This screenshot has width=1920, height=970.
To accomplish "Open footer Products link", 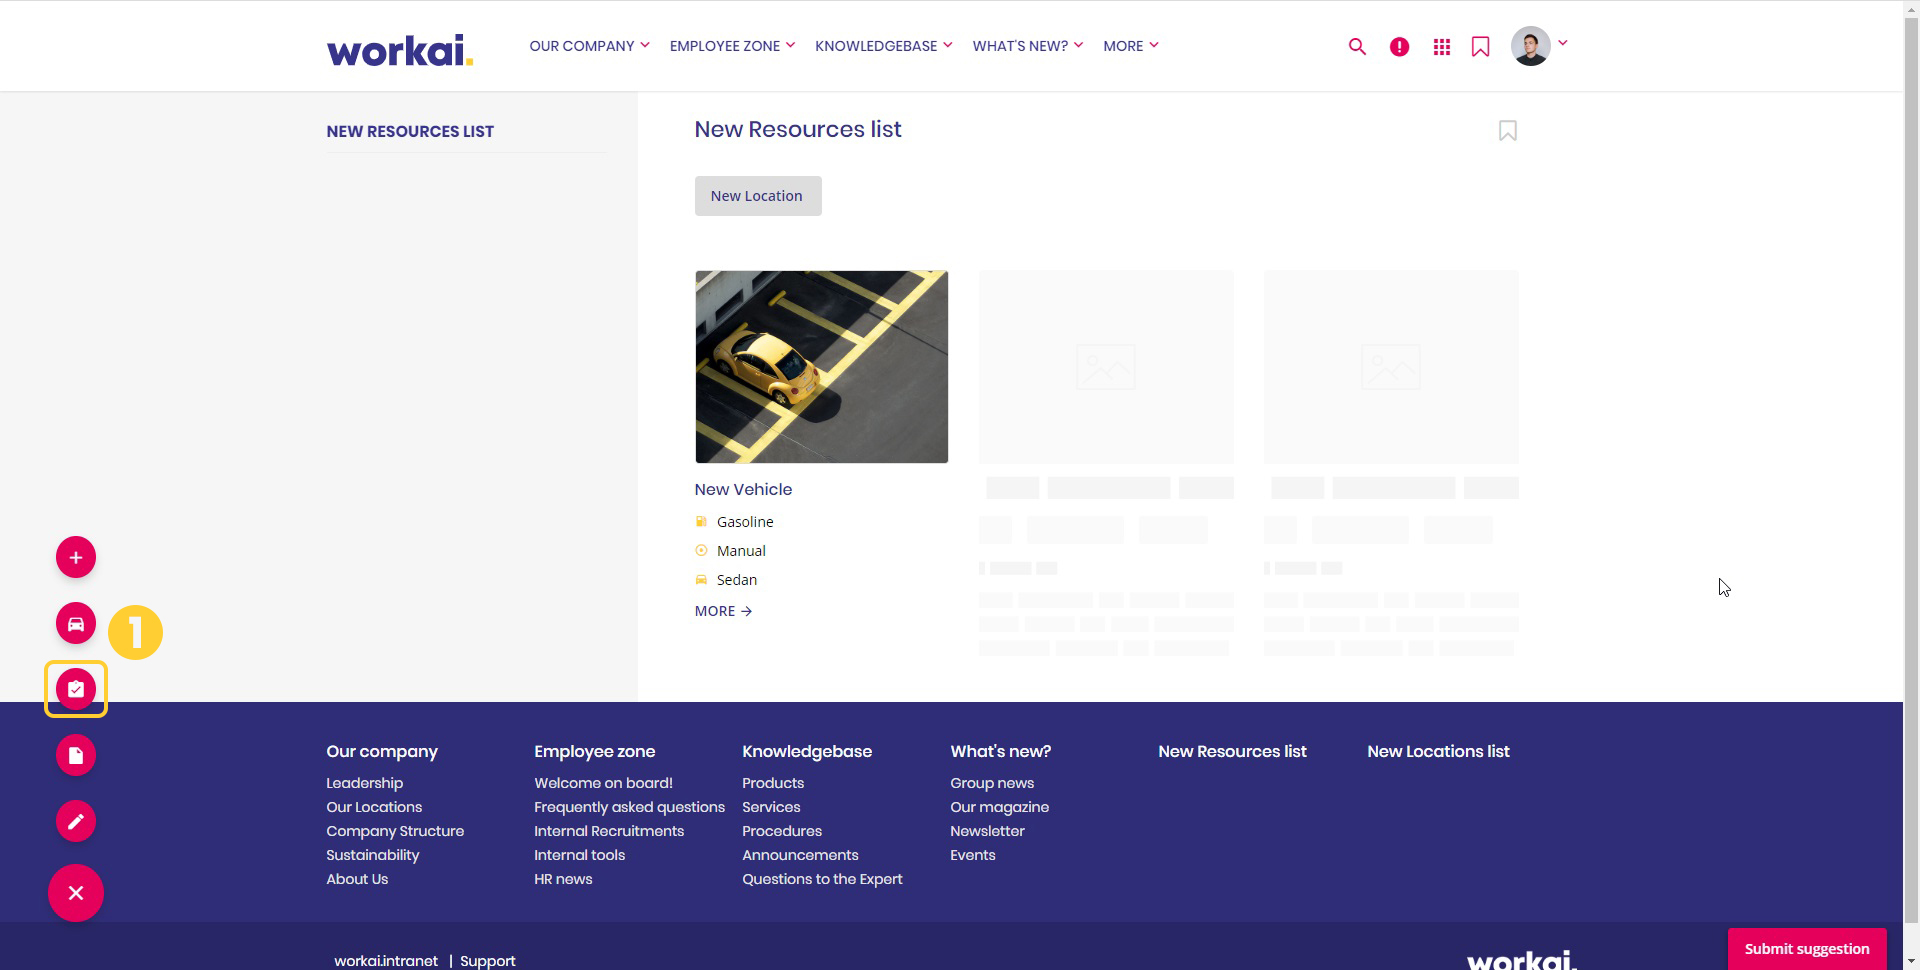I will (773, 783).
